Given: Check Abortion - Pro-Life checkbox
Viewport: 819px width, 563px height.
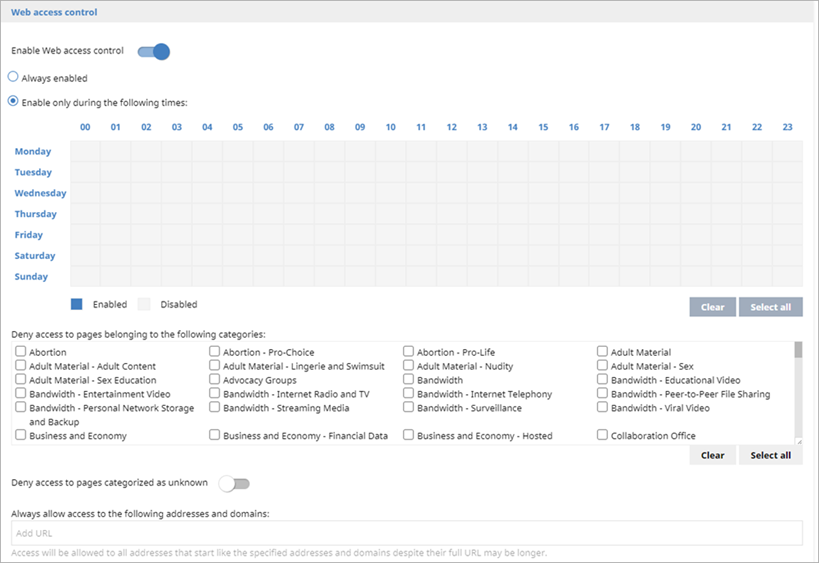Looking at the screenshot, I should coord(408,351).
